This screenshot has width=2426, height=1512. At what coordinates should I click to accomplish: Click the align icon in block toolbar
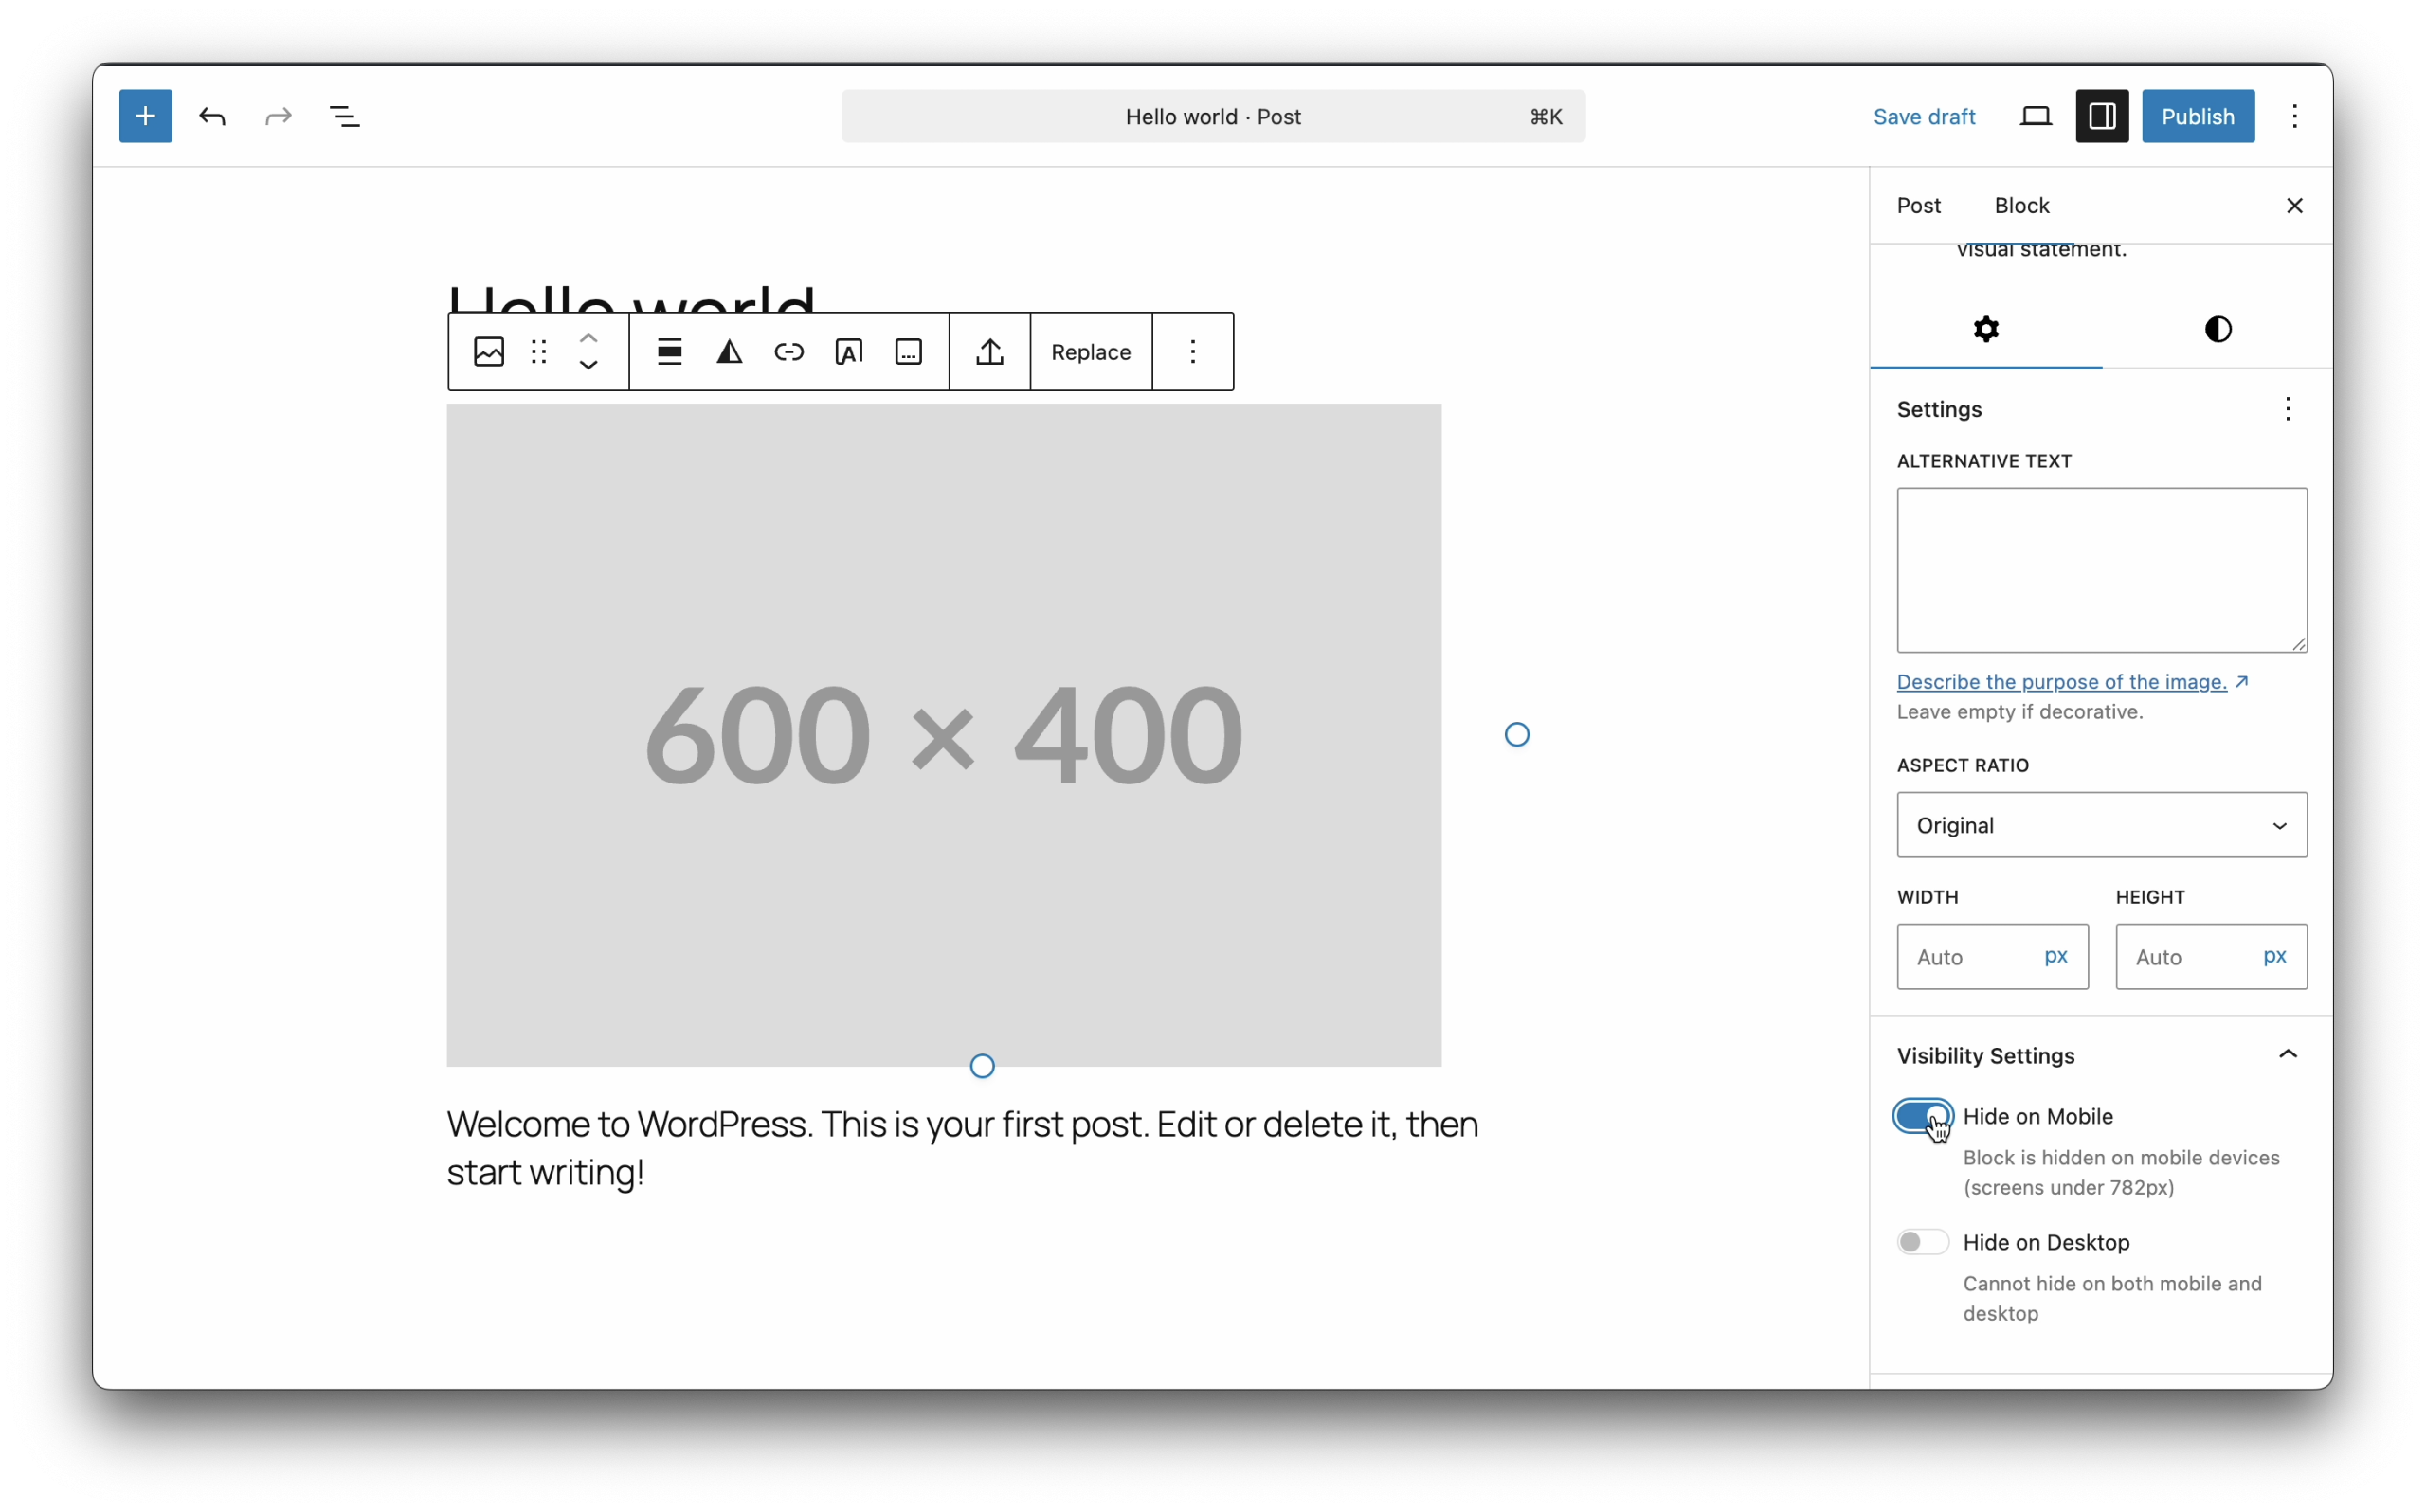[669, 352]
